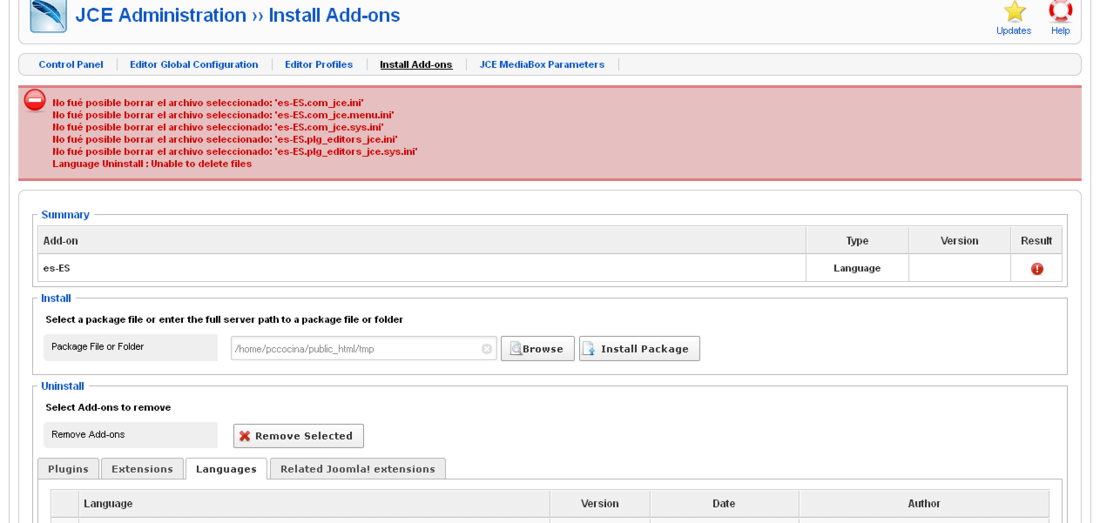Select Install Add-ons menu item
The height and width of the screenshot is (523, 1100).
(x=416, y=64)
